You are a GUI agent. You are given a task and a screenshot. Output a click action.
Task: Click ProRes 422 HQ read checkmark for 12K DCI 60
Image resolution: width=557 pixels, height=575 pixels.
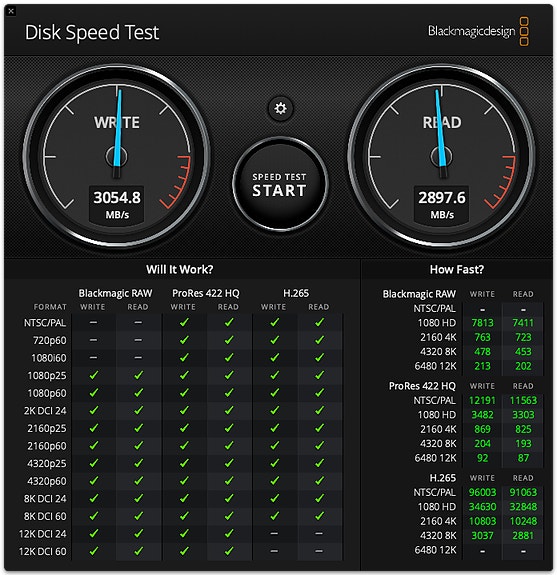(x=229, y=551)
